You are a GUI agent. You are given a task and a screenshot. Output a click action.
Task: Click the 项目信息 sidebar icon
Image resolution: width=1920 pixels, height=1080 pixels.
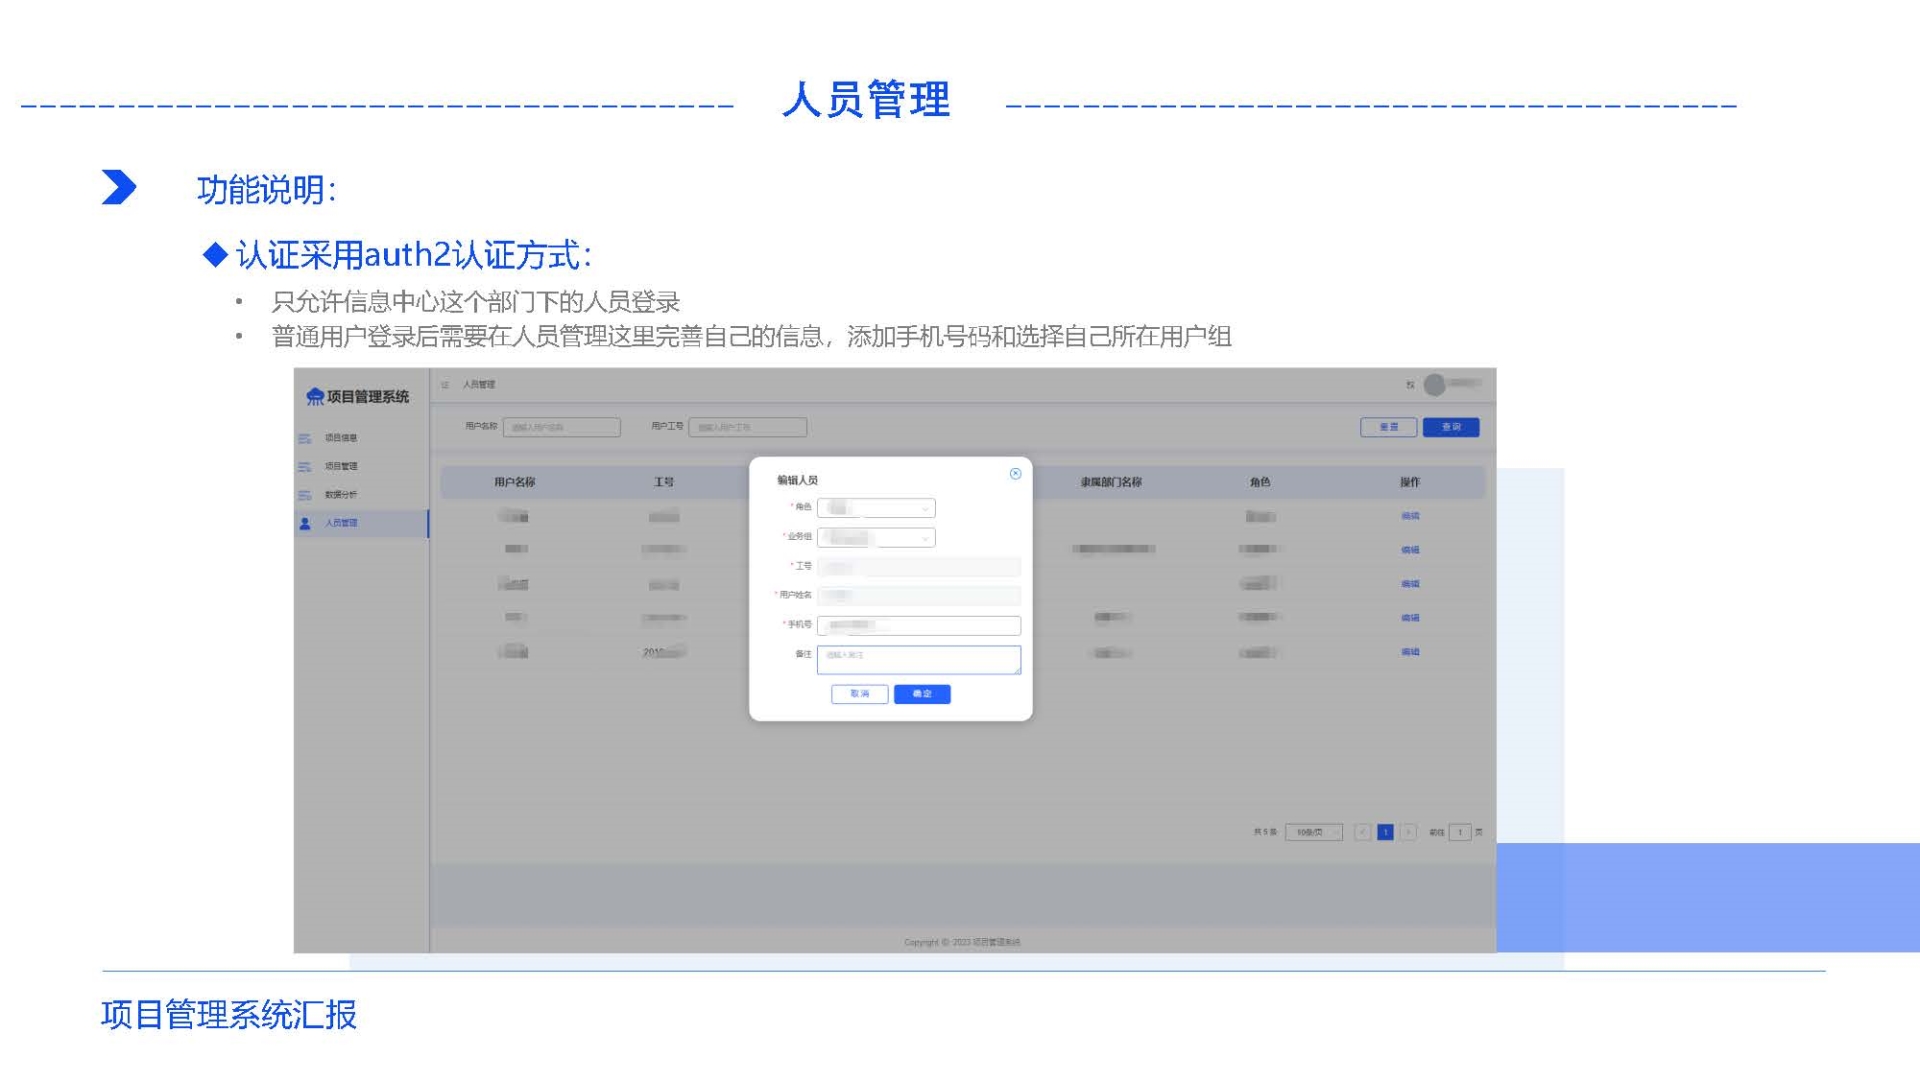click(x=305, y=439)
